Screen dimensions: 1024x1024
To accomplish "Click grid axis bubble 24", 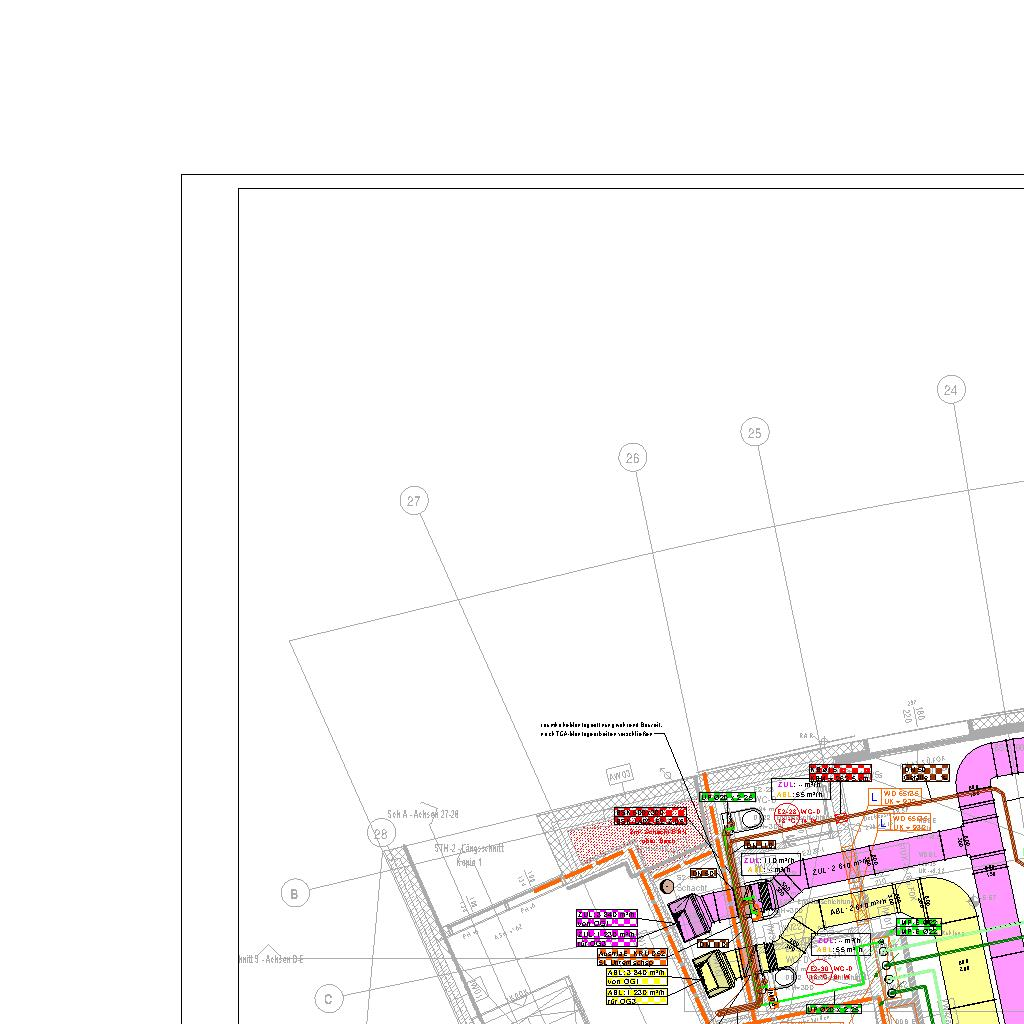I will point(951,390).
